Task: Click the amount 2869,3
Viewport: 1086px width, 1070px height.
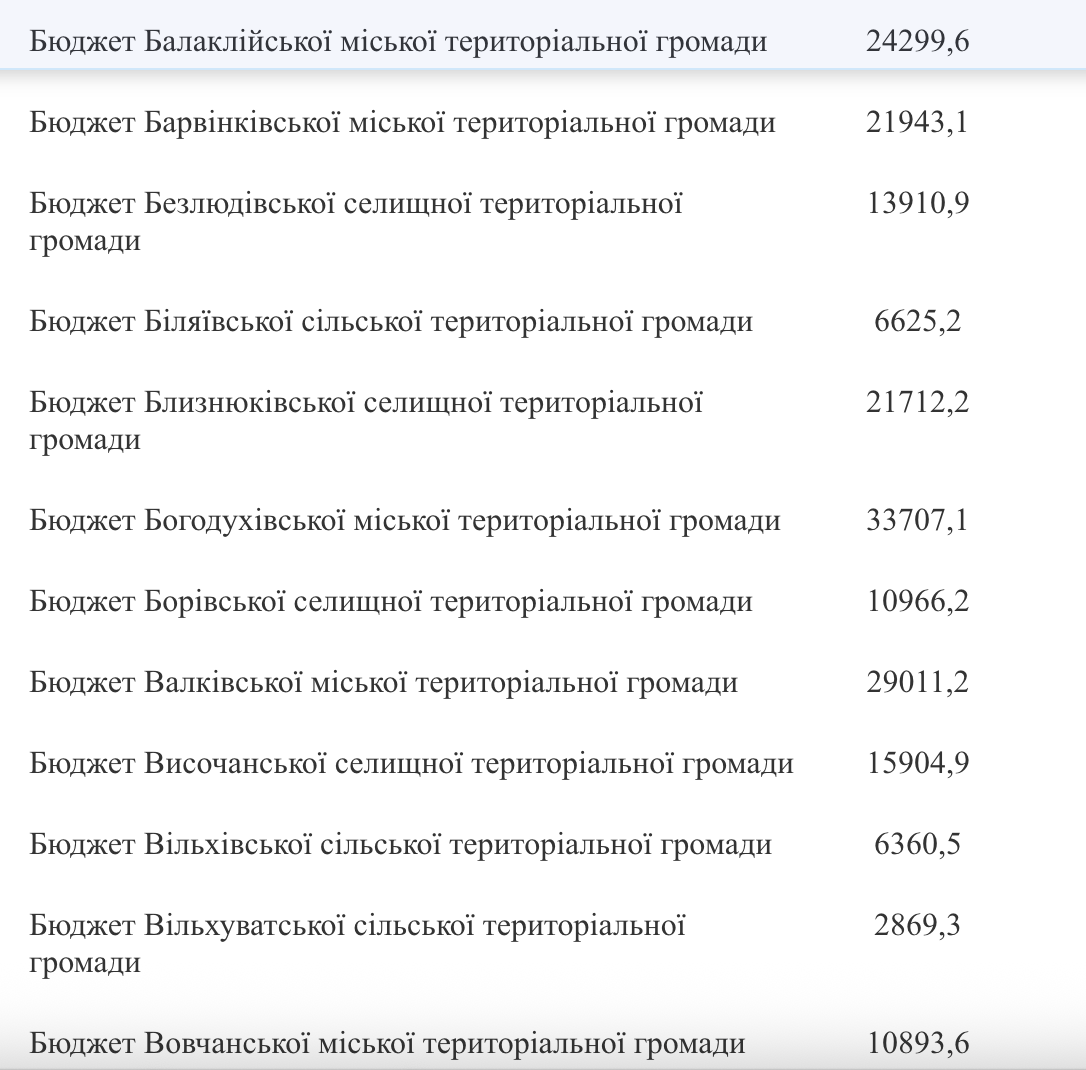Action: pyautogui.click(x=917, y=925)
